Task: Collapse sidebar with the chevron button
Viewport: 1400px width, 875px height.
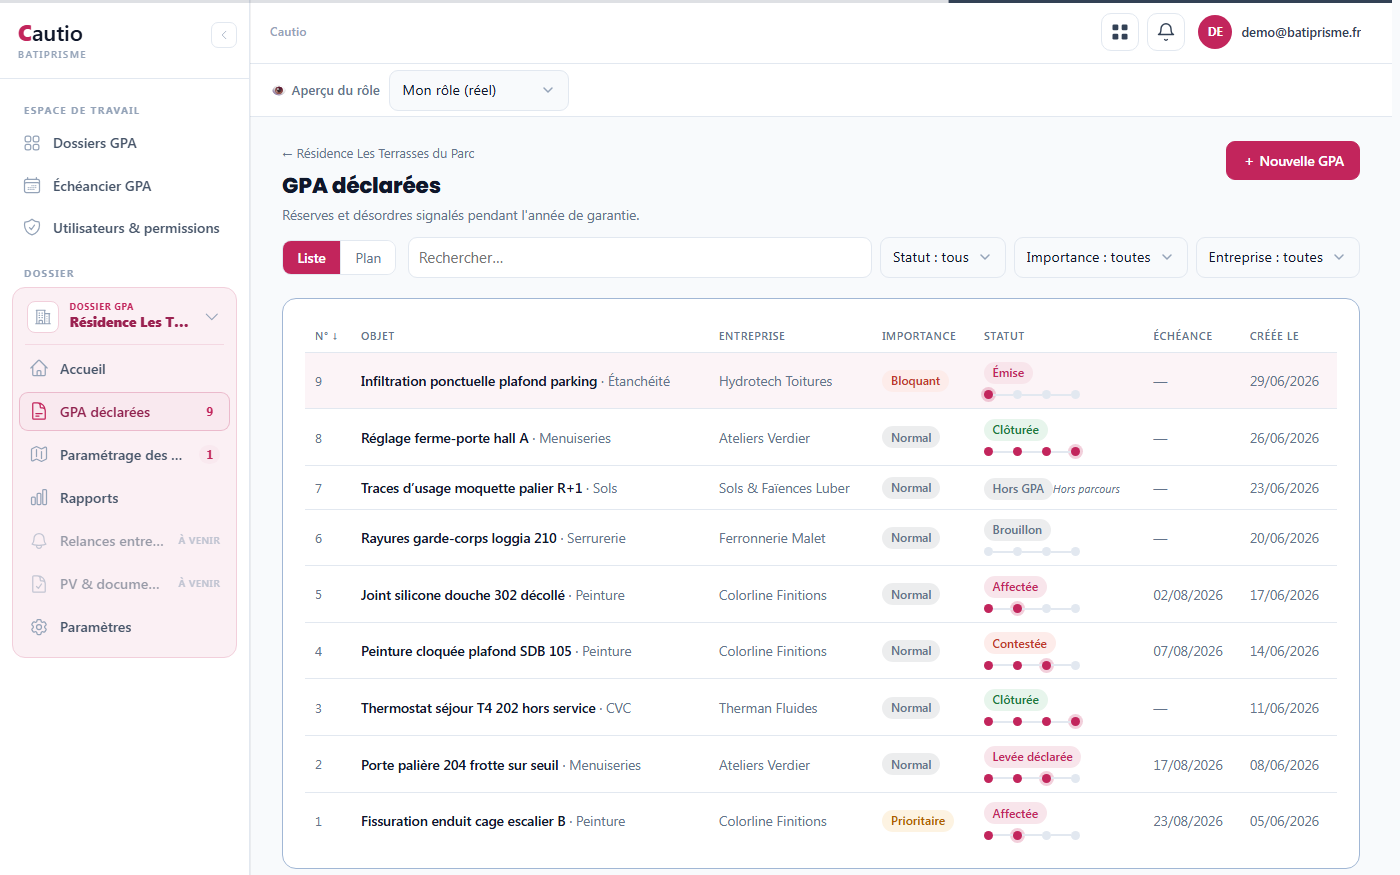Action: click(x=224, y=35)
